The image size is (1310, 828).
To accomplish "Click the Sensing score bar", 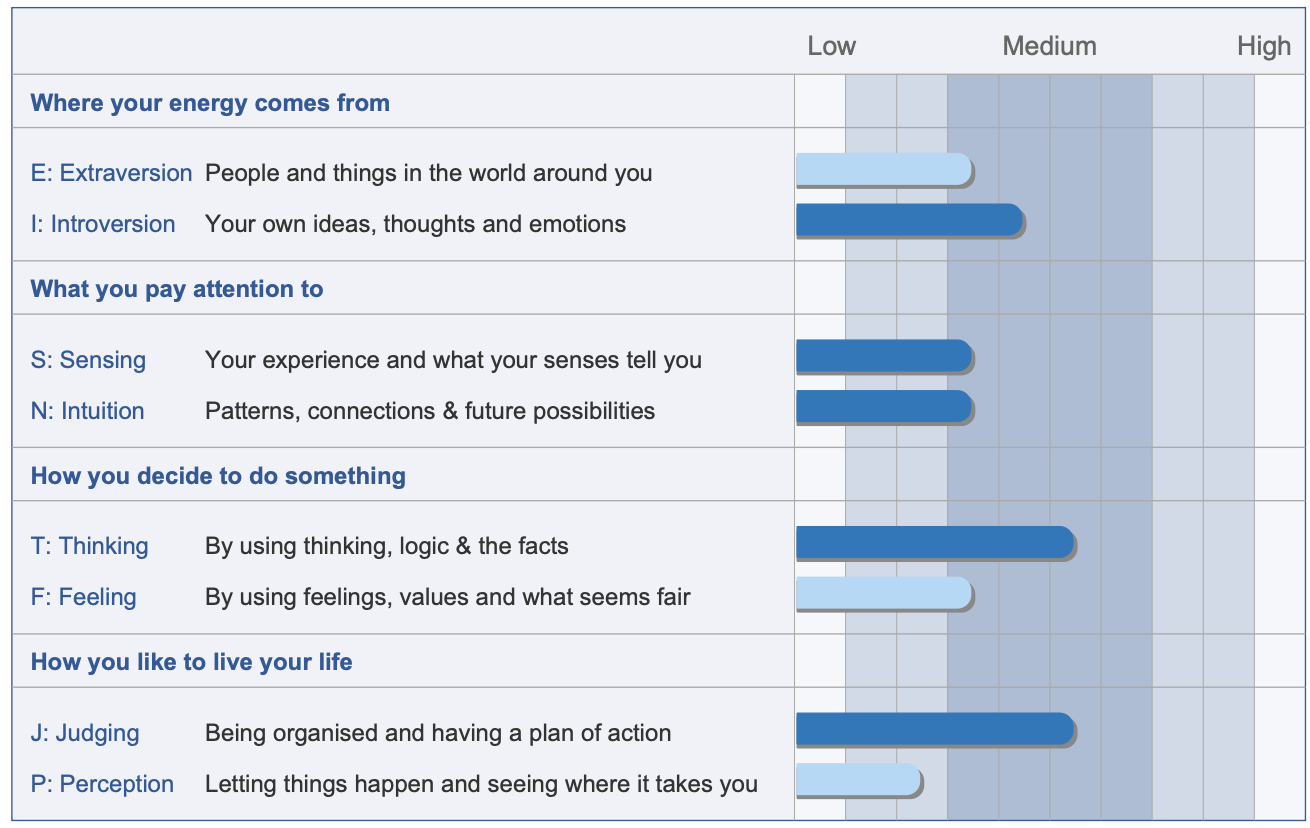I will point(883,356).
